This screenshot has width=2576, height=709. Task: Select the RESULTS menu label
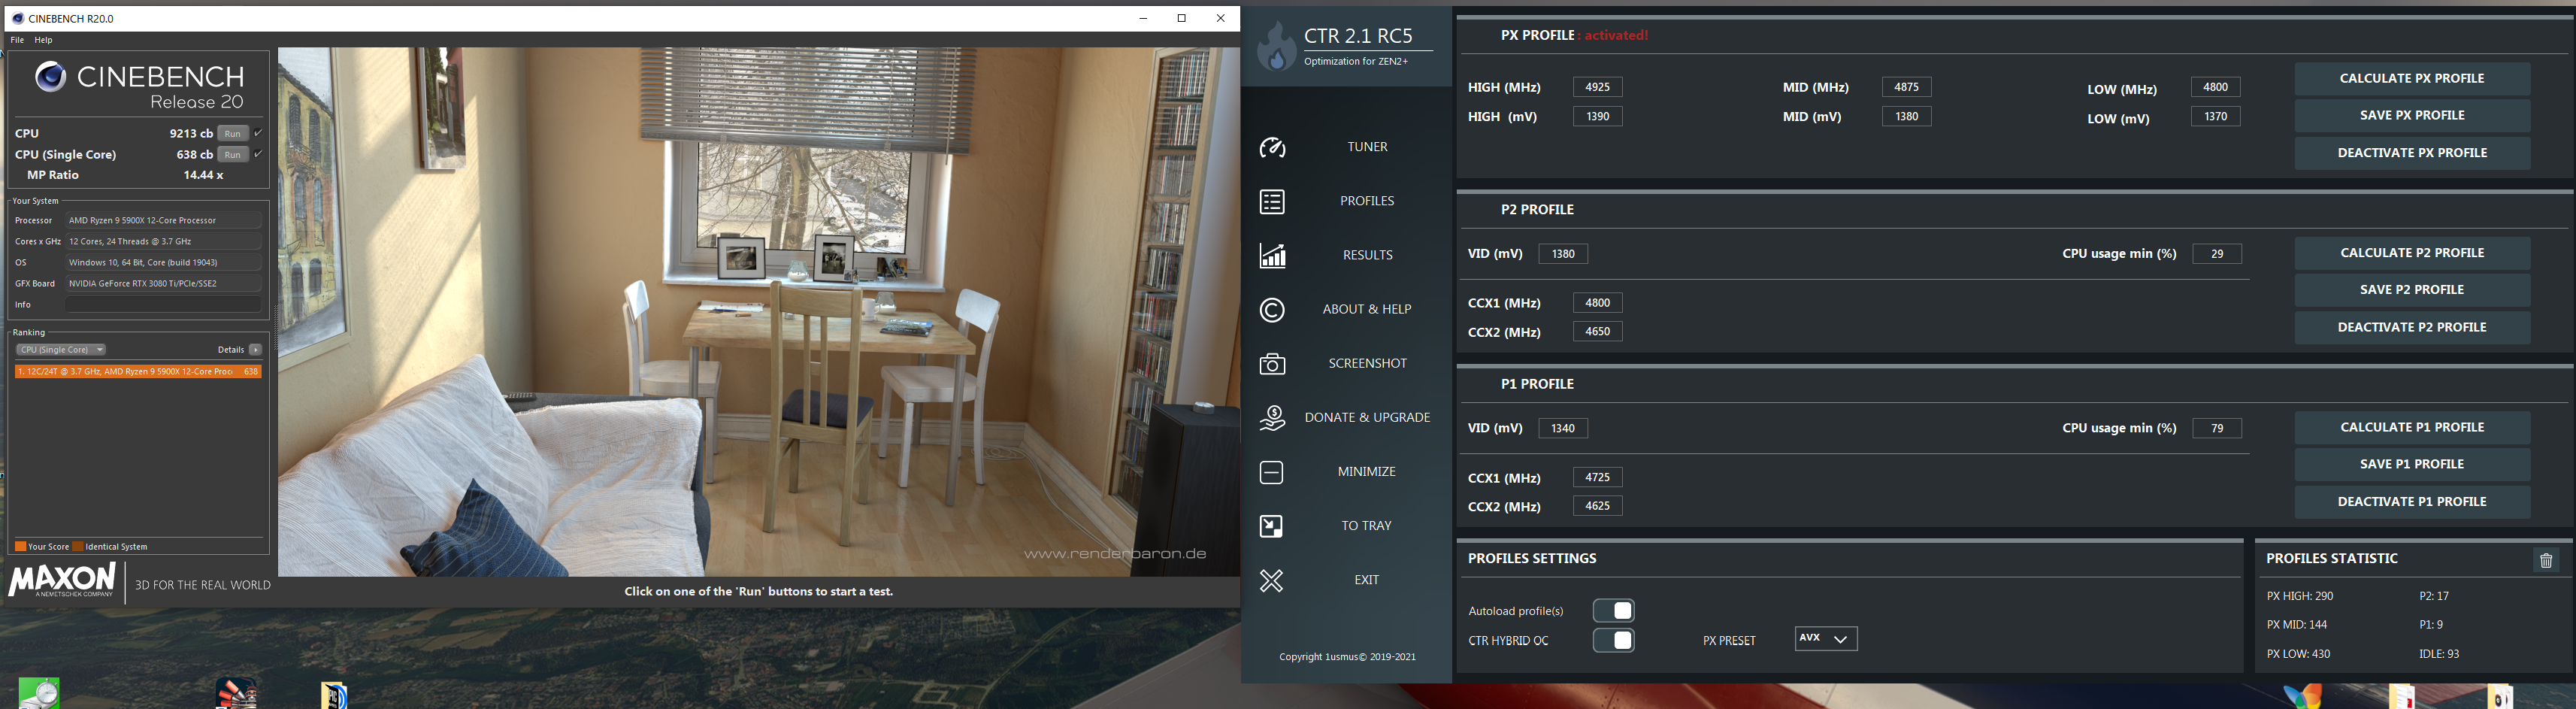(1367, 255)
